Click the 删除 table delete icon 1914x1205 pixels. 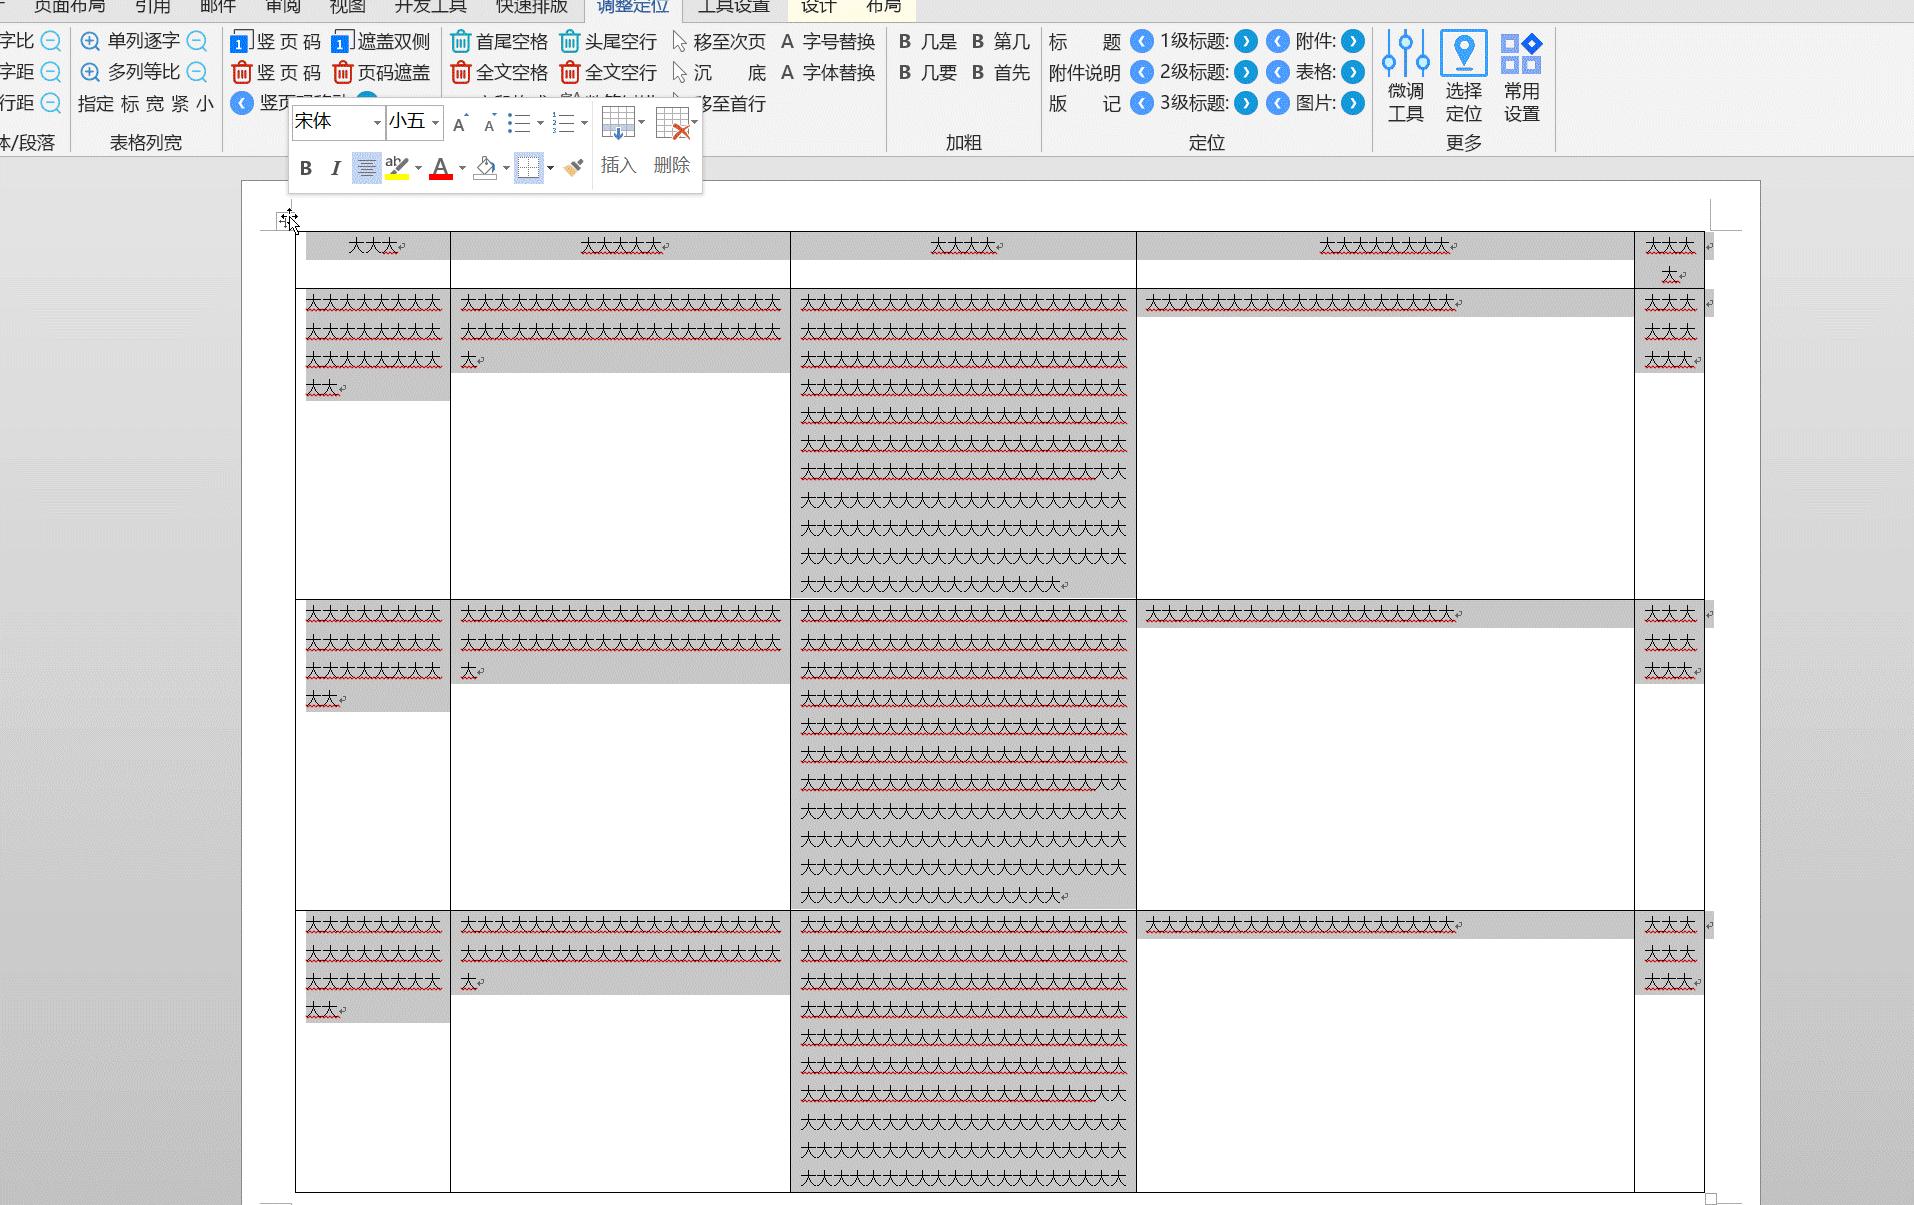pos(672,124)
